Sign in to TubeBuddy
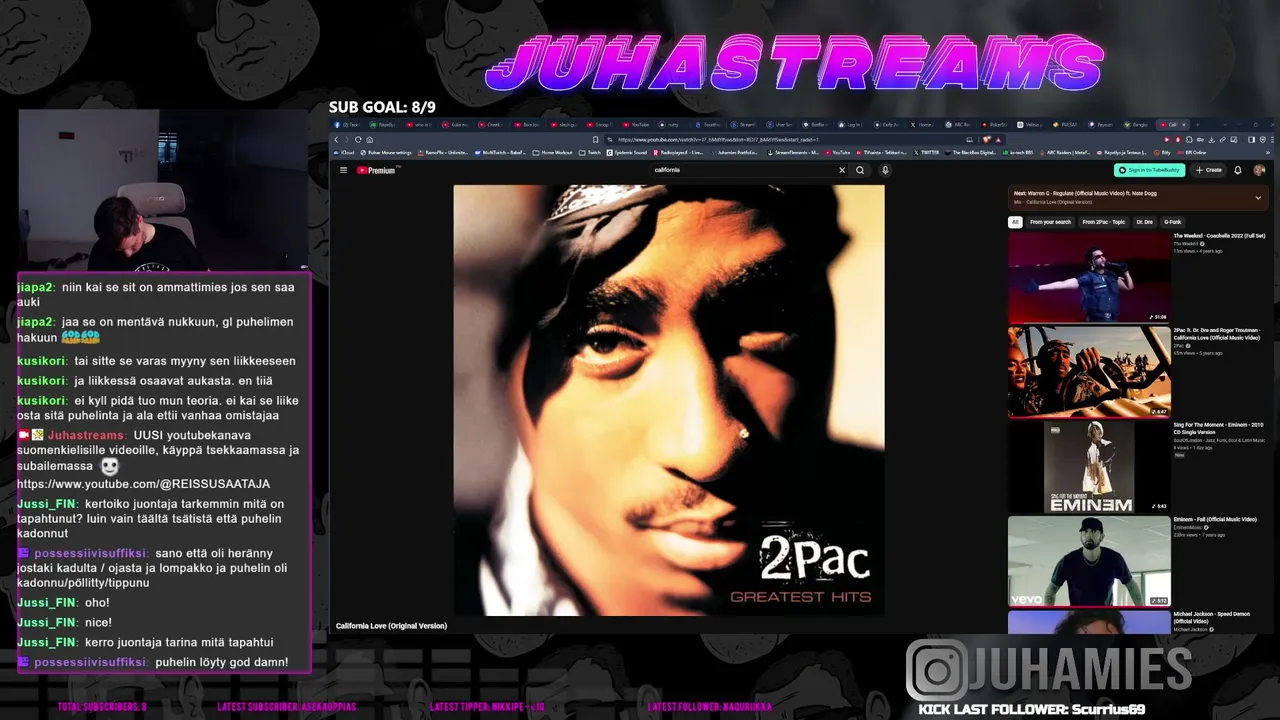This screenshot has height=720, width=1280. [x=1150, y=170]
